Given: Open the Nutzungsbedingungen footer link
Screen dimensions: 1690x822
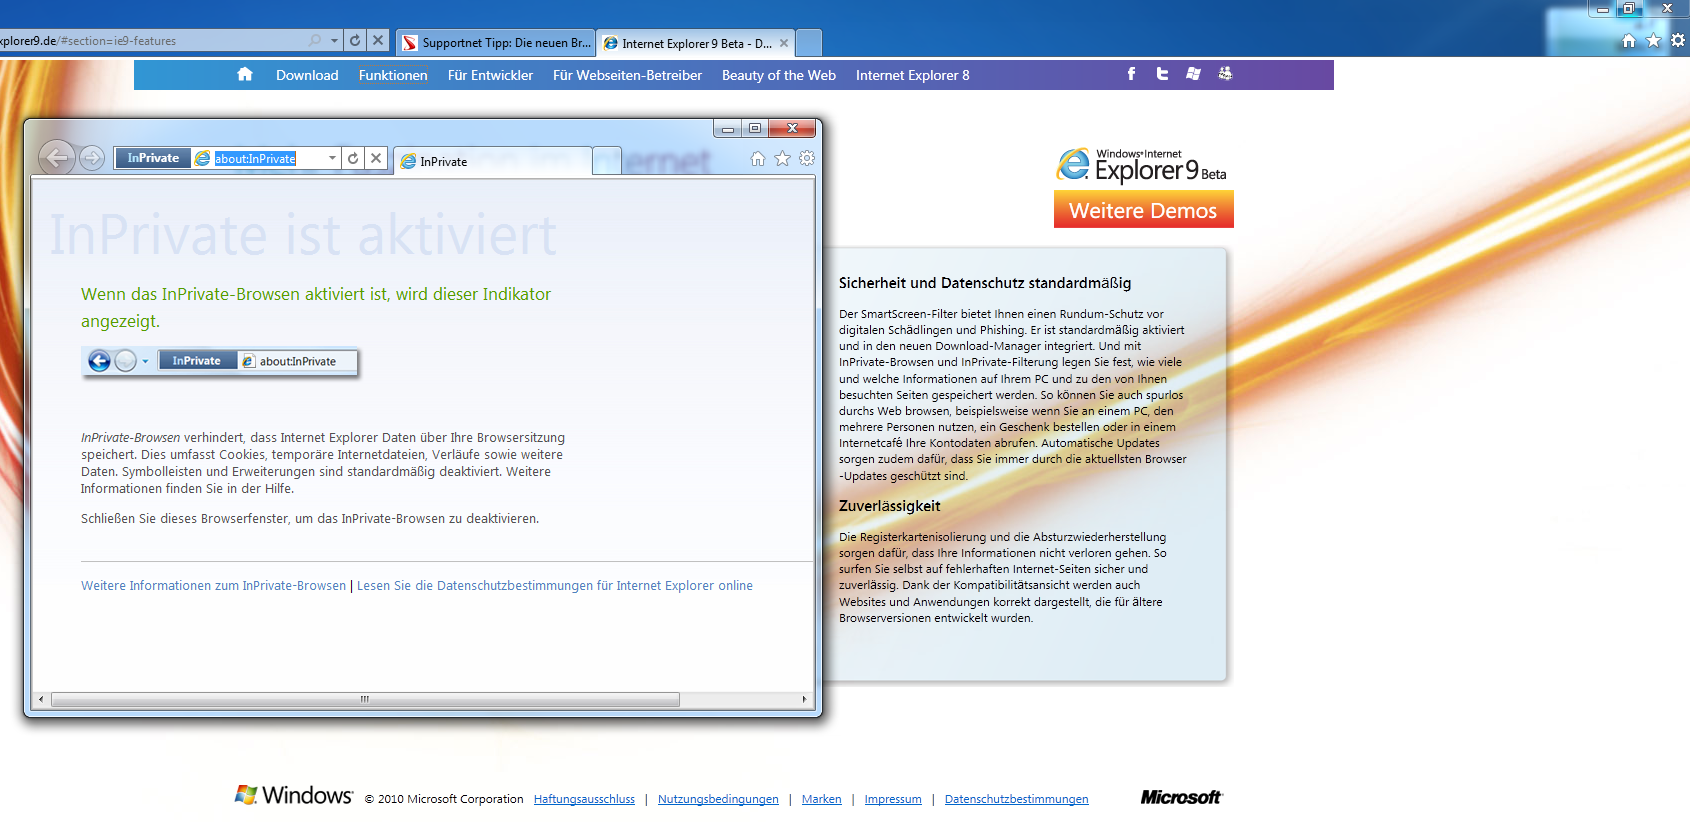Looking at the screenshot, I should (x=718, y=799).
